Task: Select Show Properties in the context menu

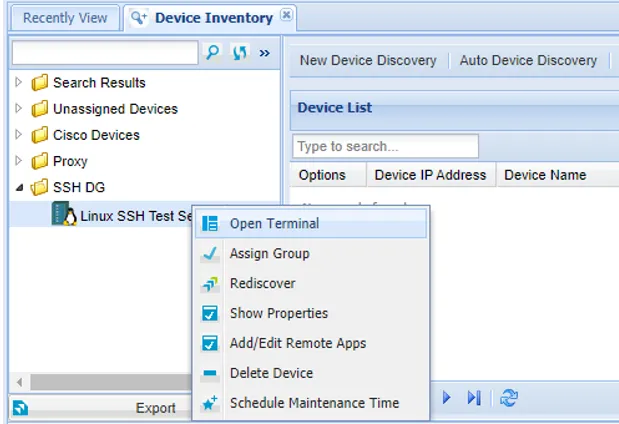Action: tap(311, 313)
